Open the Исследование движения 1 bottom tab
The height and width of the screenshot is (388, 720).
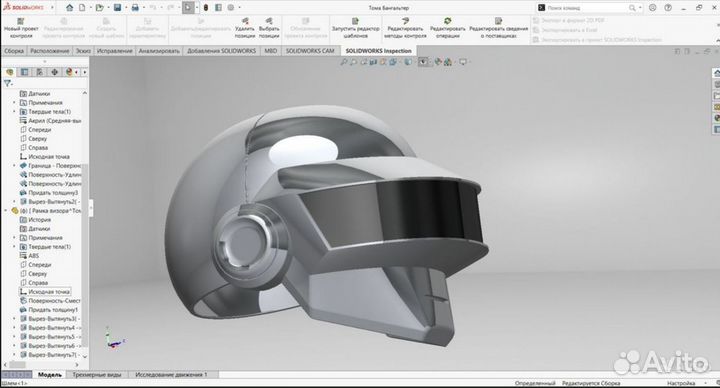pos(171,375)
